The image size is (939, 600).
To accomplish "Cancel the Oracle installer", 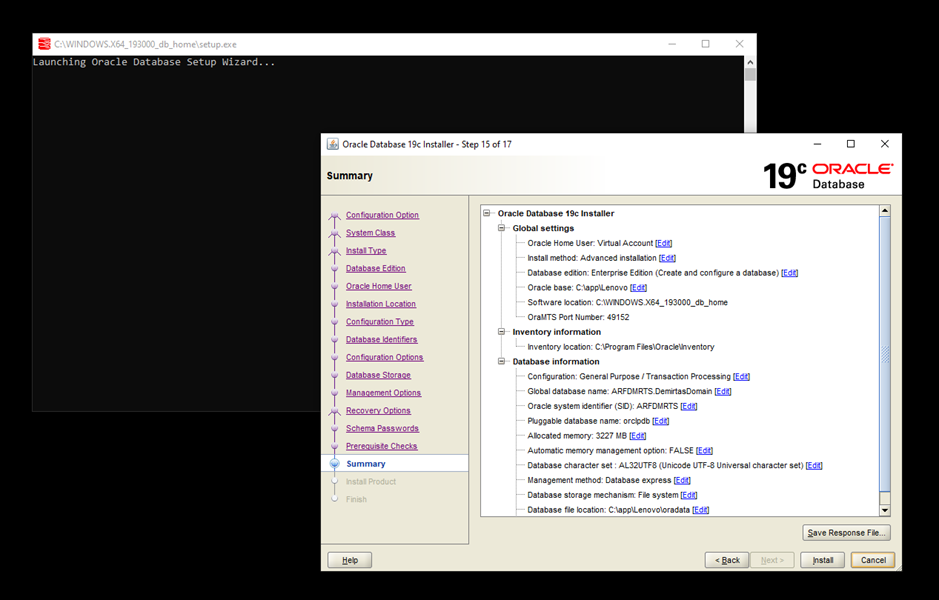I will tap(873, 560).
